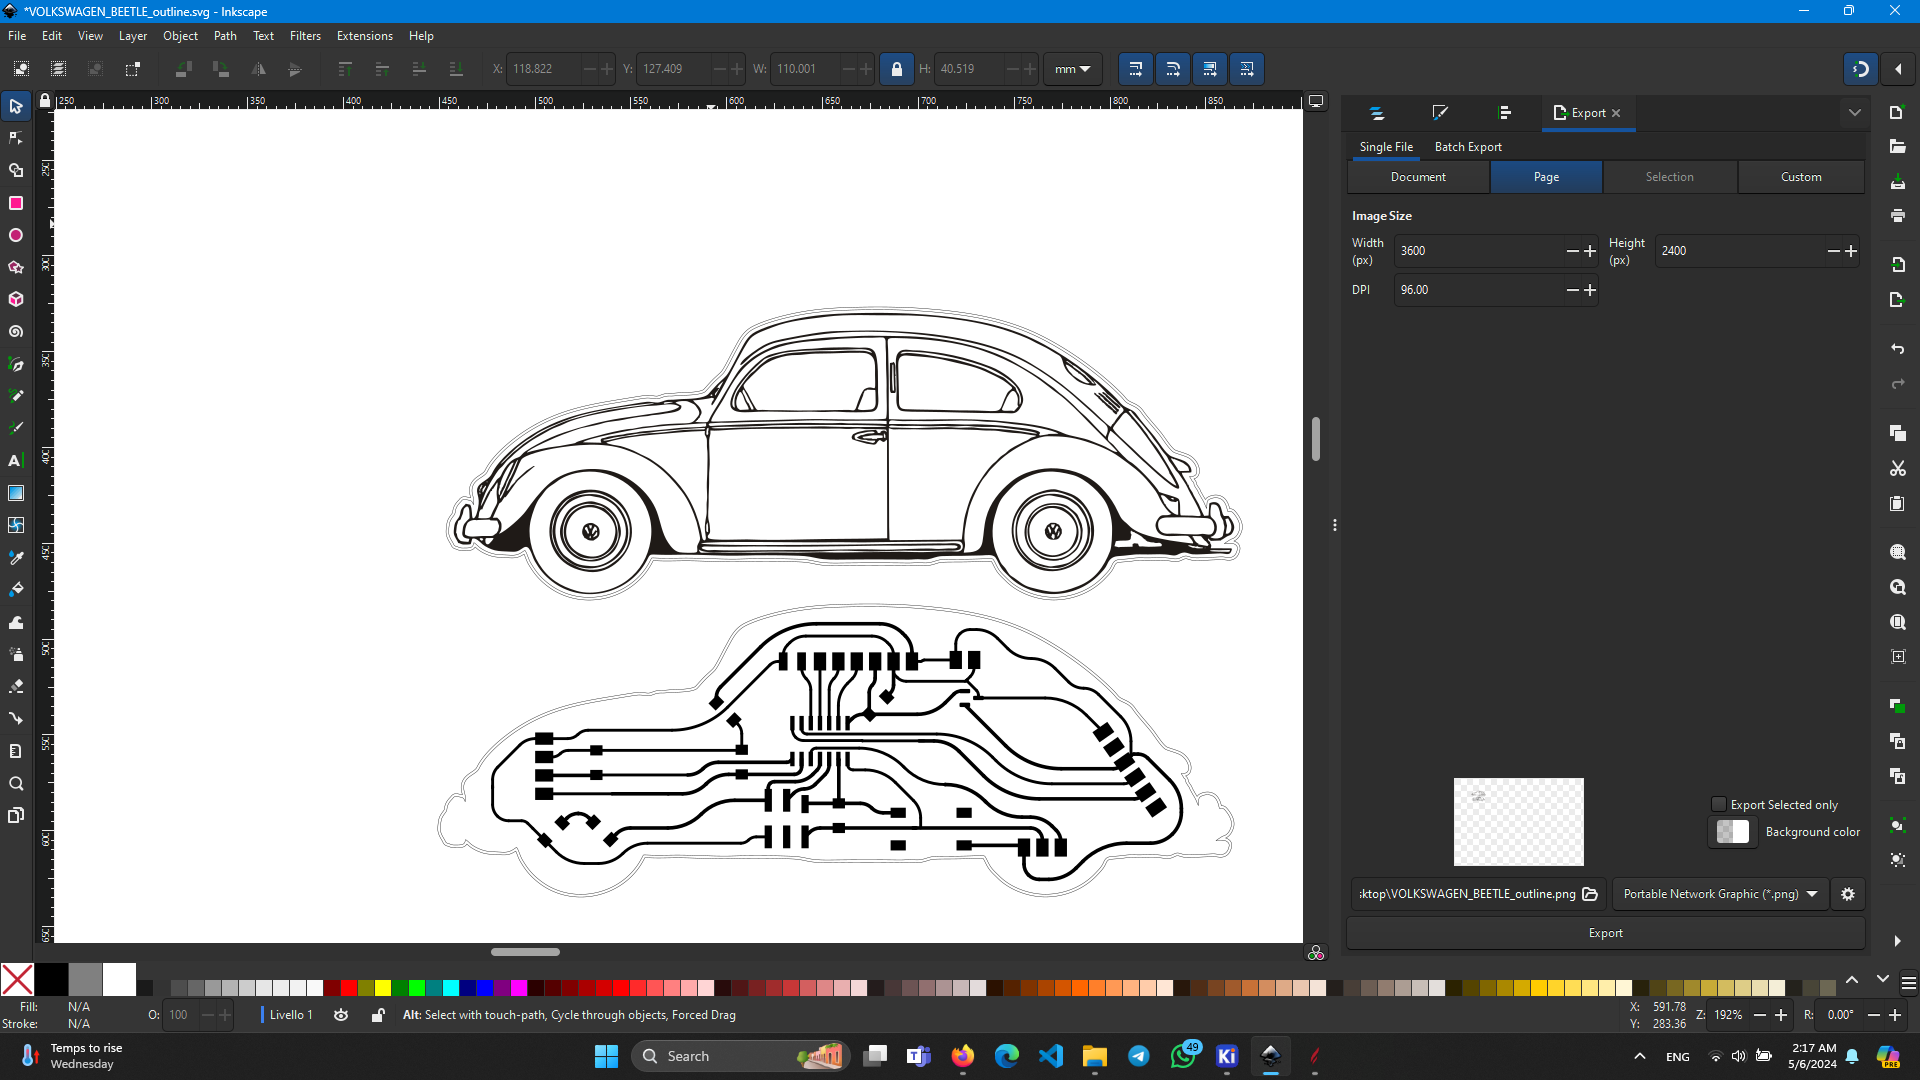Select the Paint Bucket tool
This screenshot has width=1920, height=1080.
[x=16, y=590]
